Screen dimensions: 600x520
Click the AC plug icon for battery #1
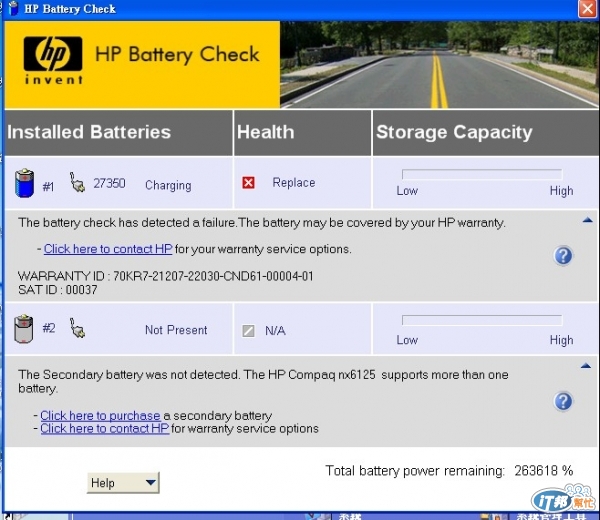pos(77,182)
